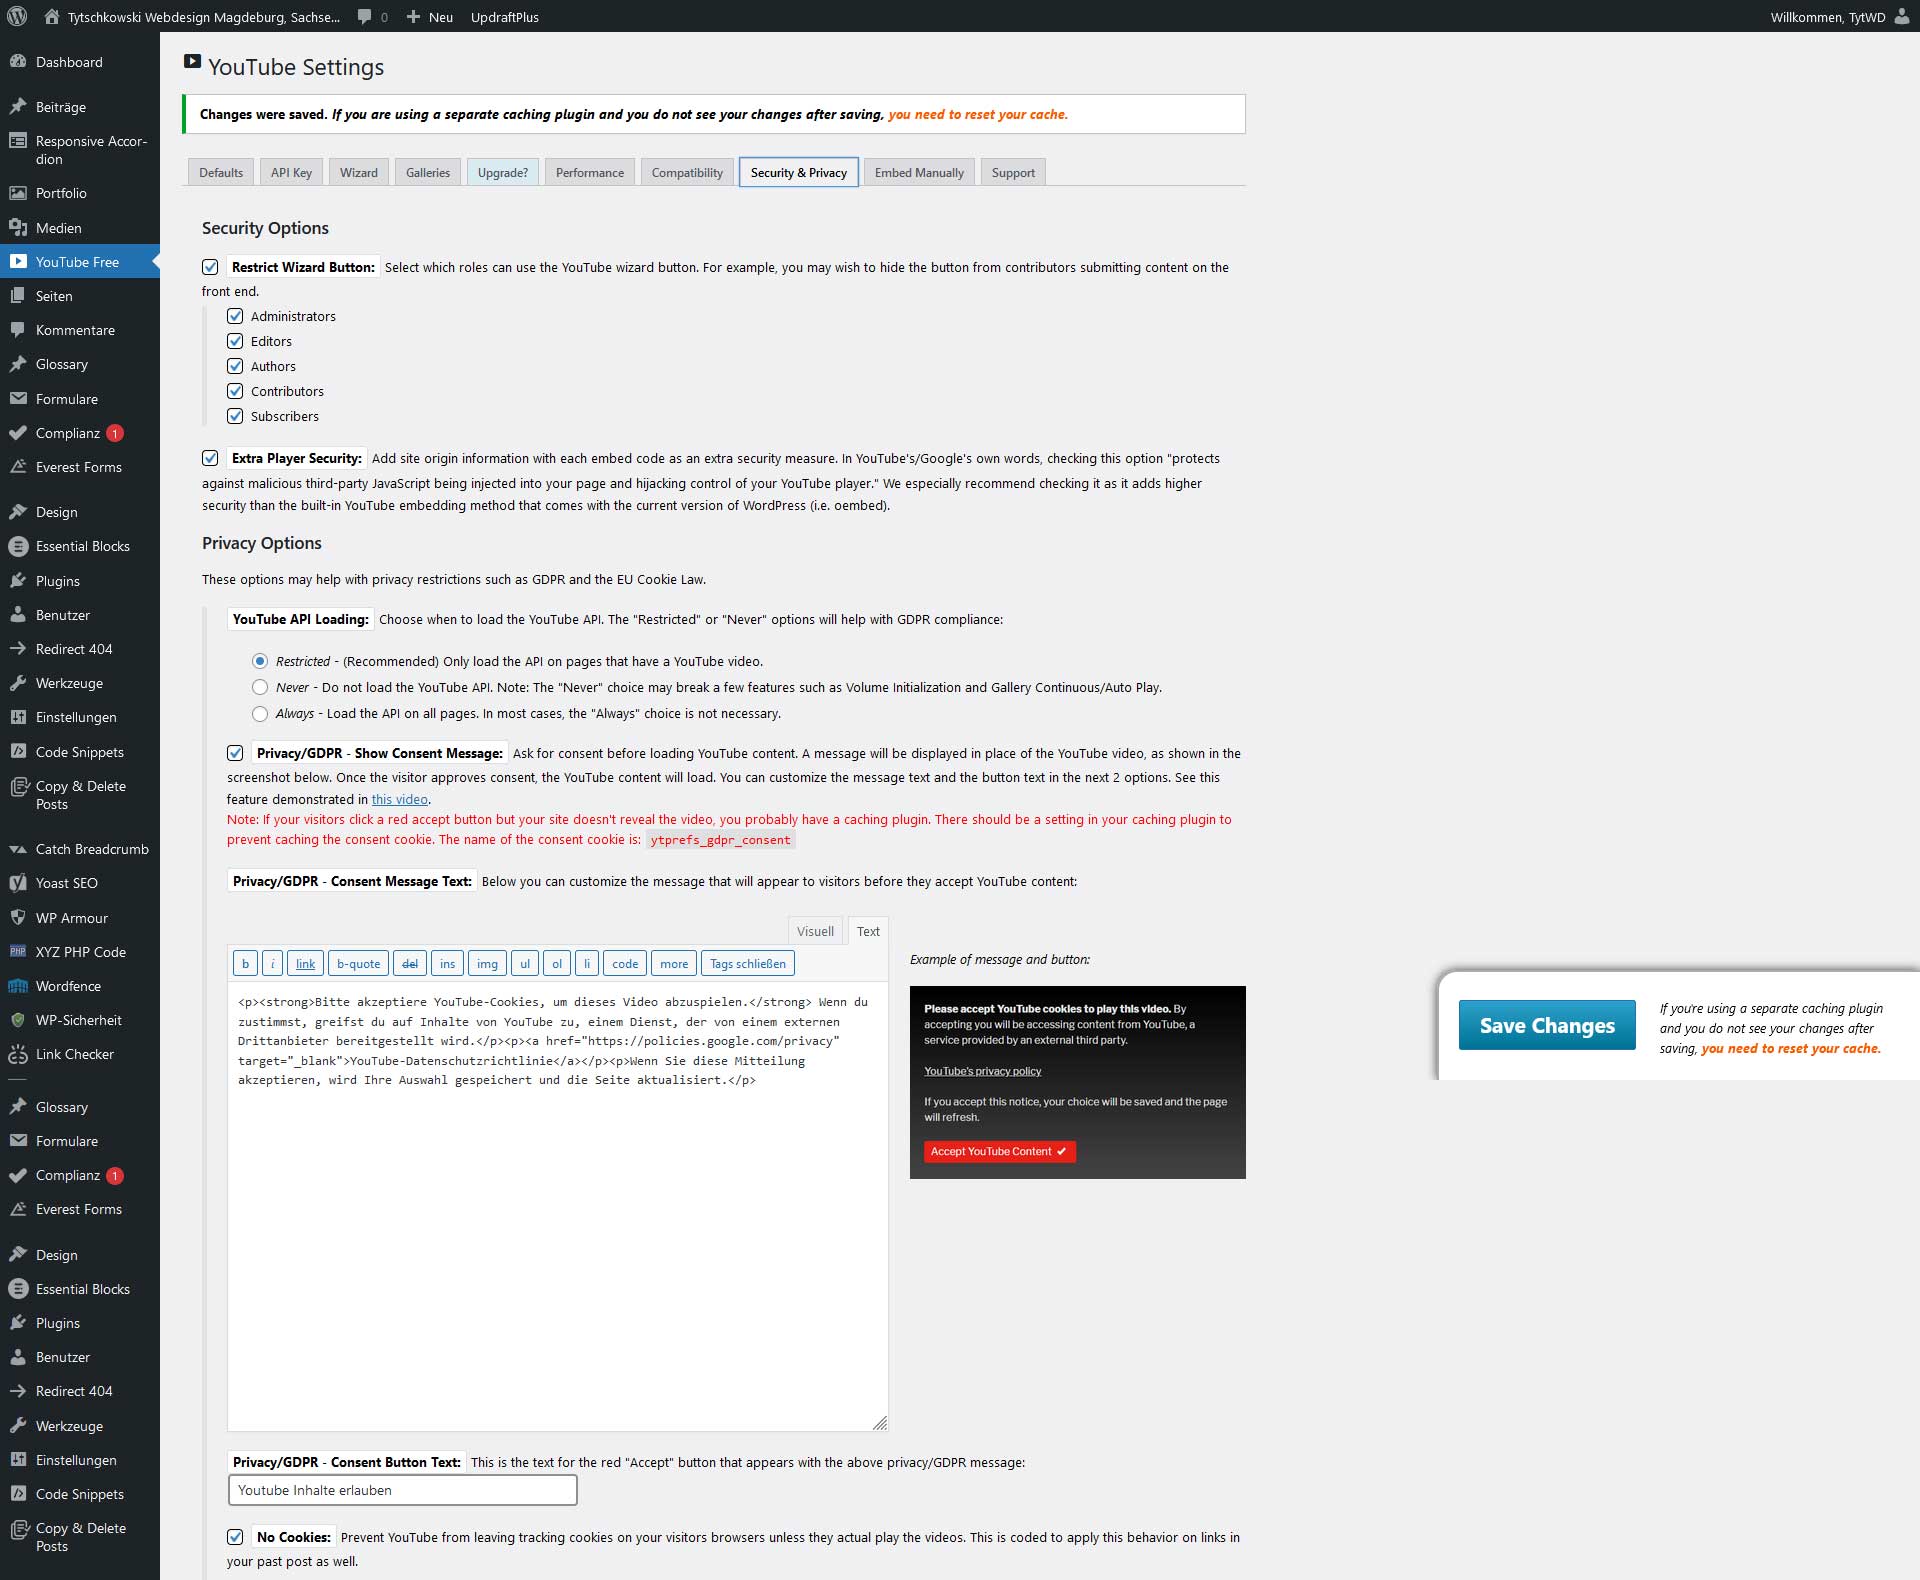
Task: Click the first Plugins plug icon
Action: tap(18, 581)
